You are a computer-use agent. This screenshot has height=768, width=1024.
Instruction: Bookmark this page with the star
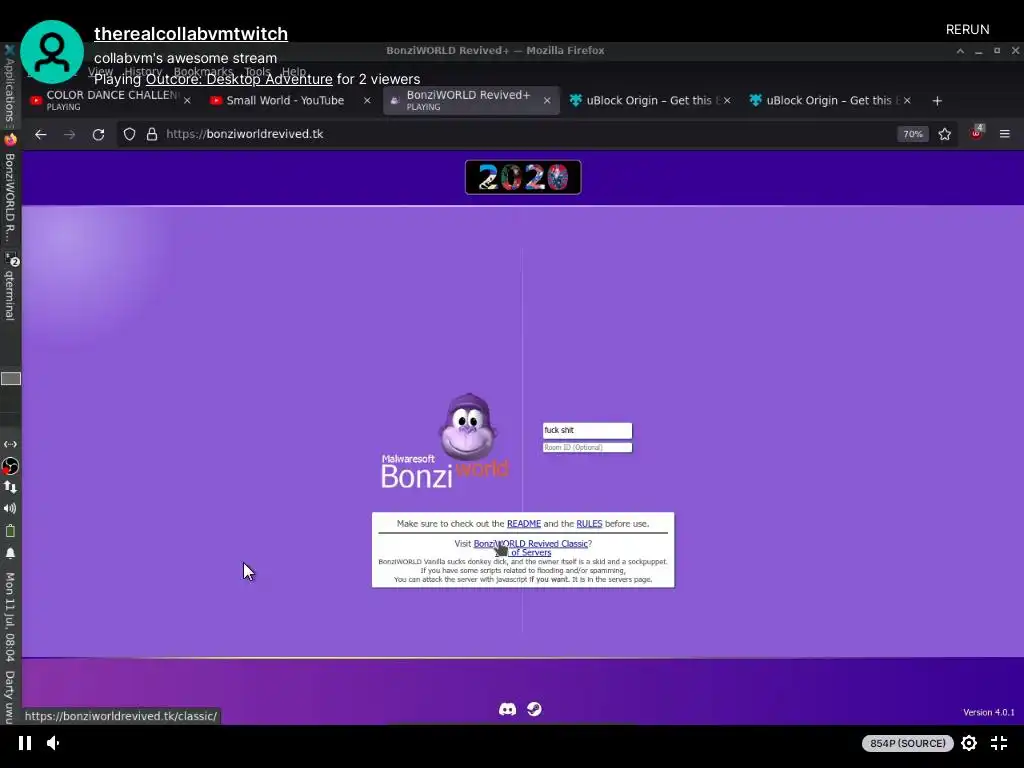(x=944, y=134)
